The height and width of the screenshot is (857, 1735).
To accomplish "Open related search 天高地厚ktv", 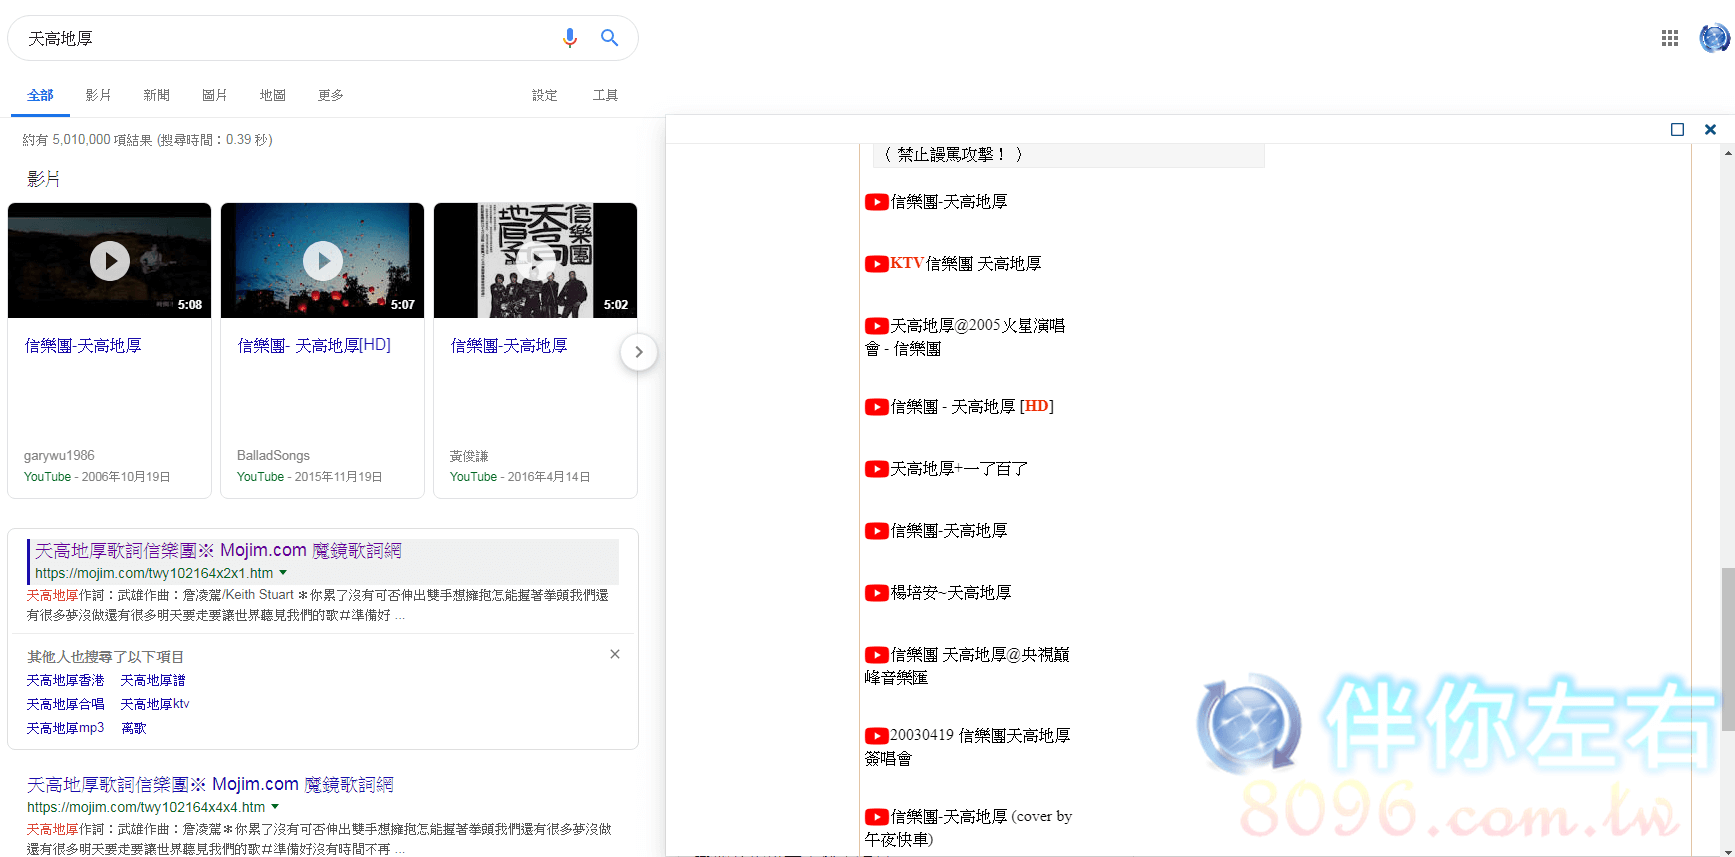I will click(155, 704).
